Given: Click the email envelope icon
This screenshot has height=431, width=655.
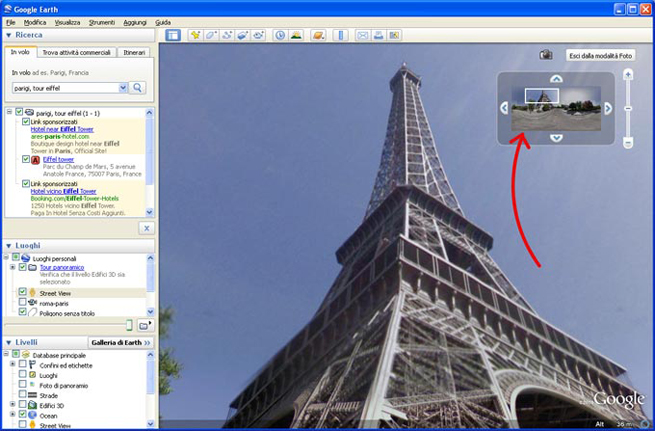Looking at the screenshot, I should click(x=363, y=35).
